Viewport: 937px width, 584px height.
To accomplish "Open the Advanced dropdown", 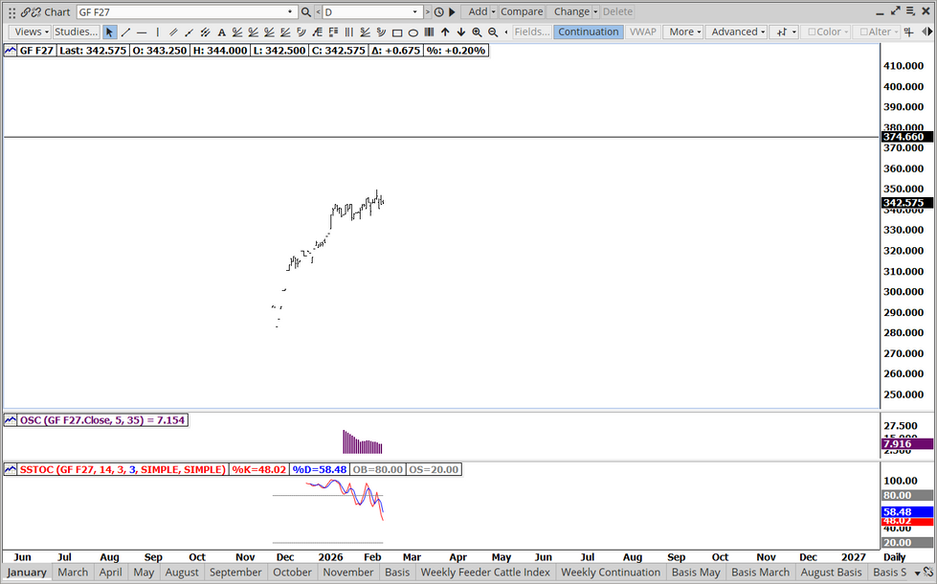I will [x=737, y=32].
